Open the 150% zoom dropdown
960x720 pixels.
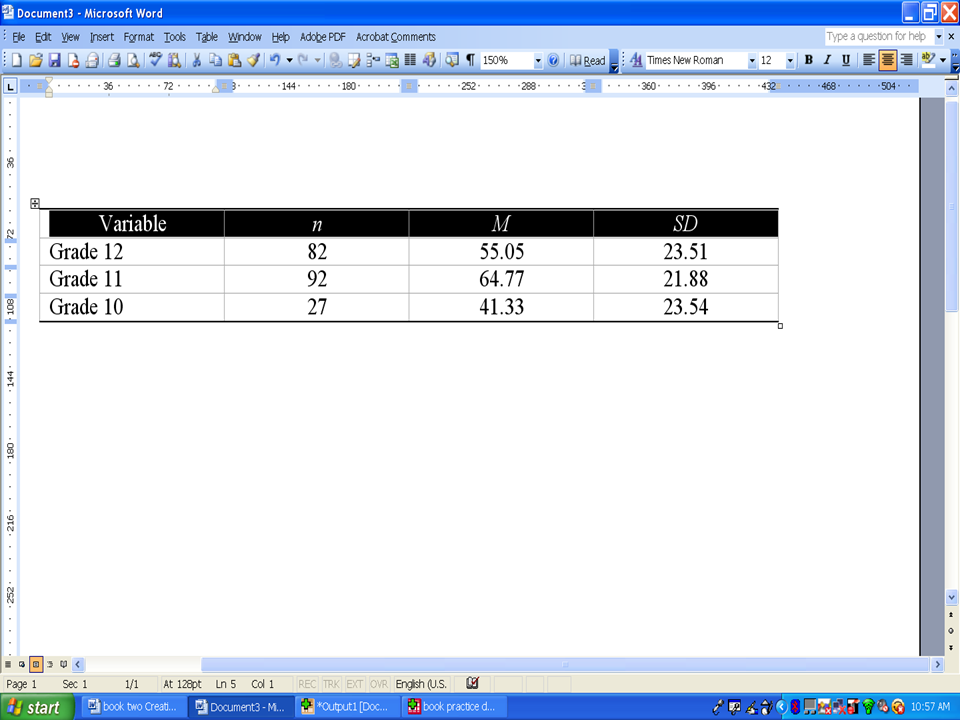coord(538,60)
